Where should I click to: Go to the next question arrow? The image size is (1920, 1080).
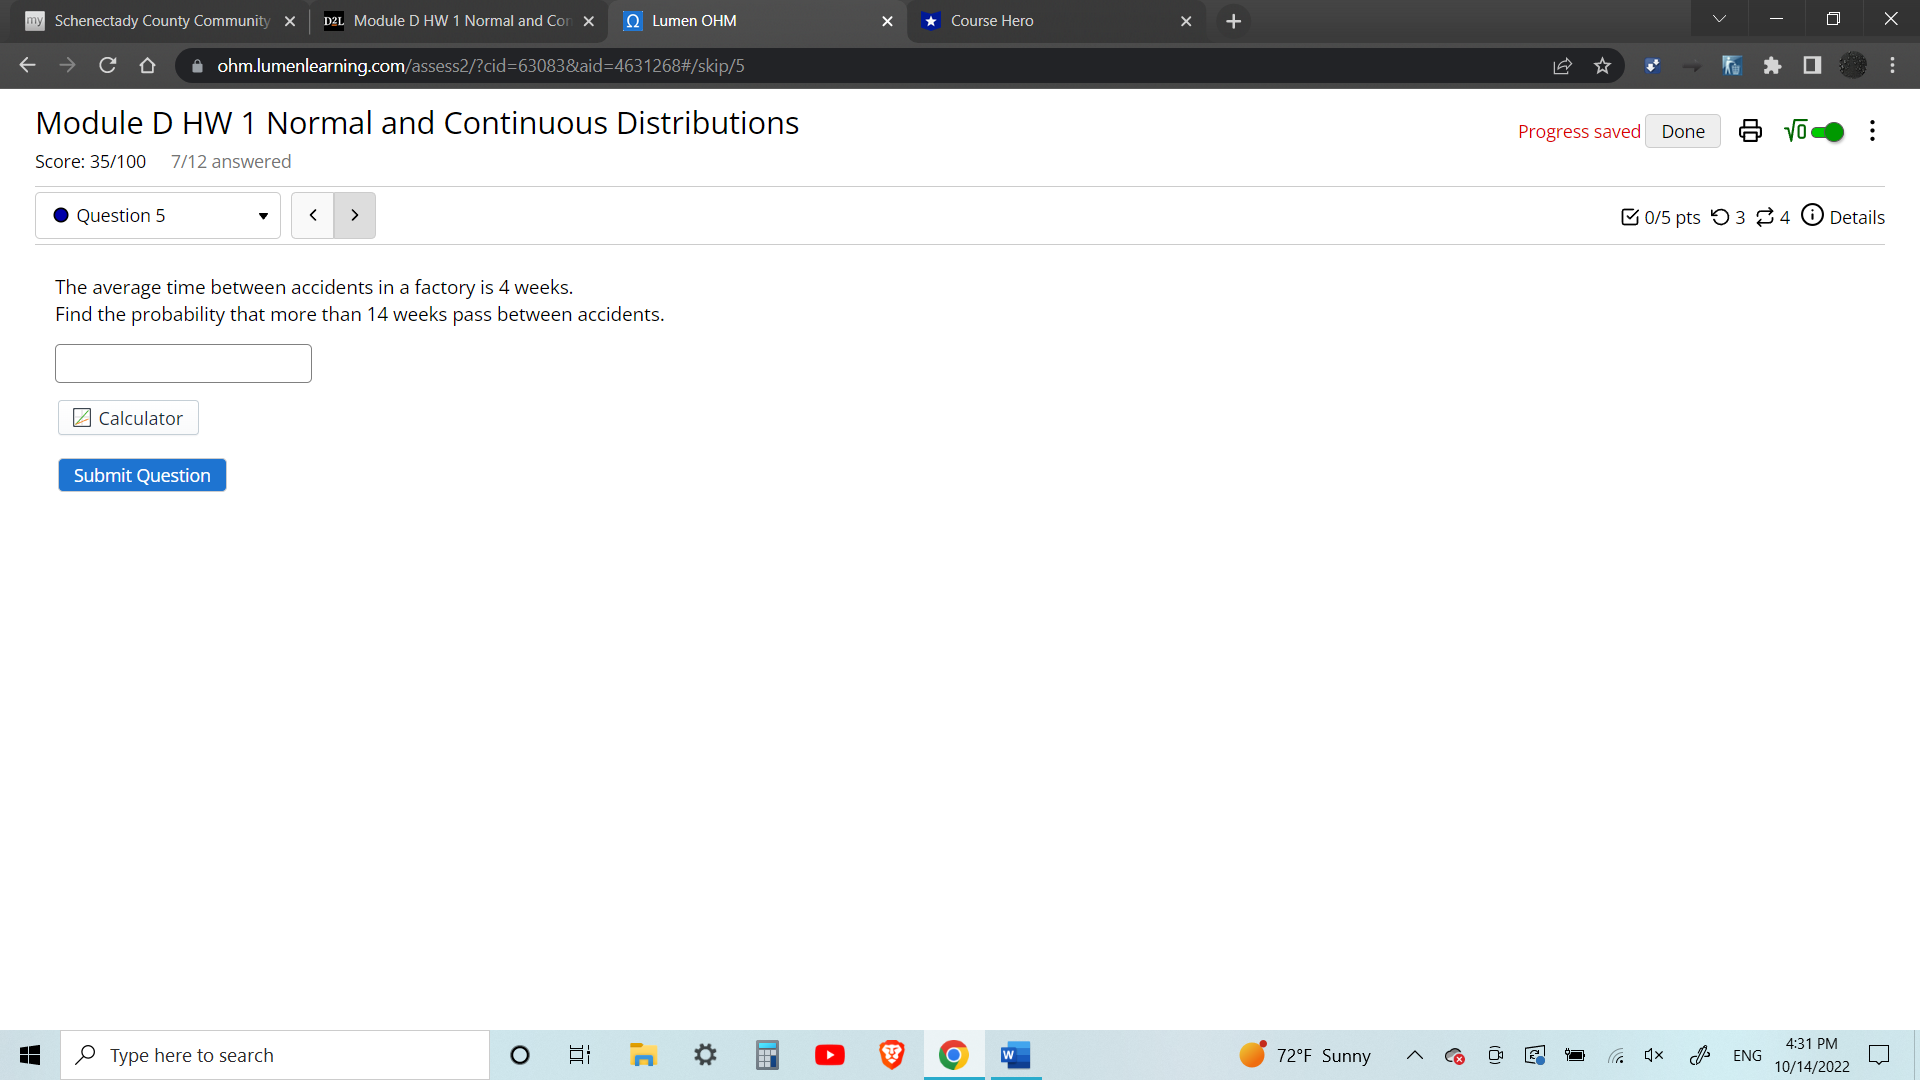[x=355, y=216]
